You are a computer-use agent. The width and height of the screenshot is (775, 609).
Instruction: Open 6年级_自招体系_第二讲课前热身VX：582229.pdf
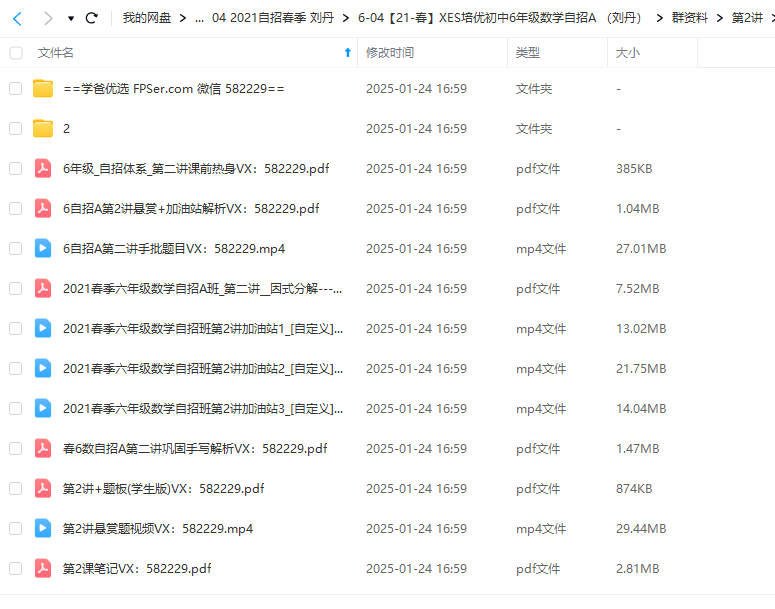pos(196,169)
